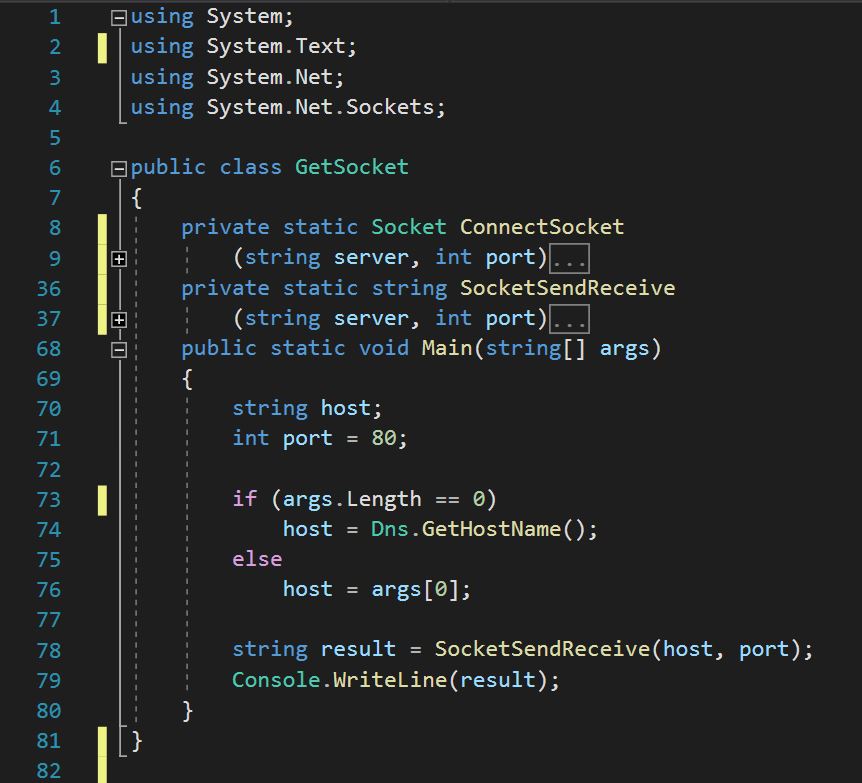Click the port value 80

(383, 439)
